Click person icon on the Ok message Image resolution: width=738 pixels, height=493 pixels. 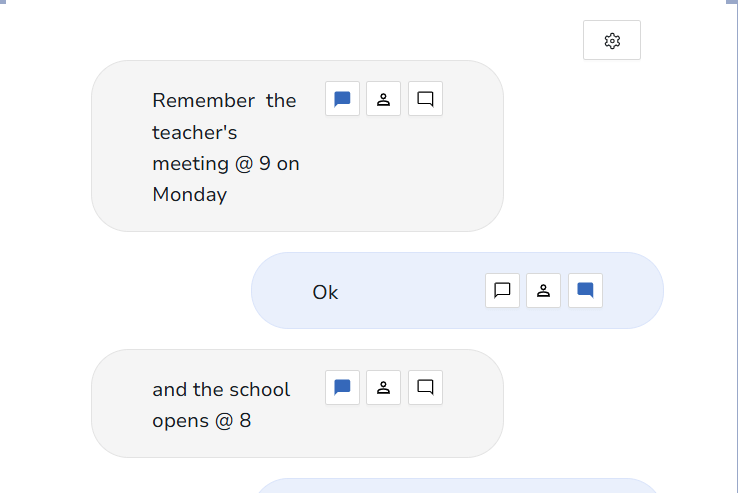point(543,291)
